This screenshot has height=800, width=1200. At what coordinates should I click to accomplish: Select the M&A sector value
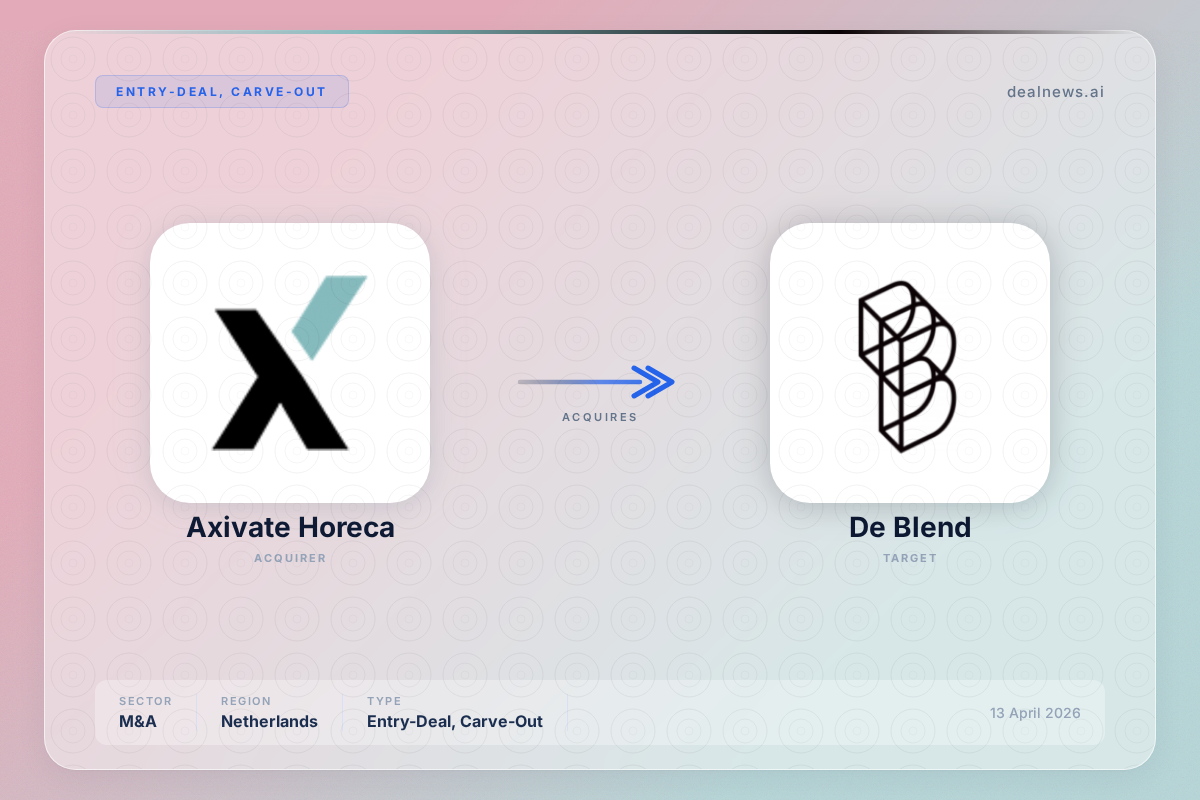(x=139, y=721)
